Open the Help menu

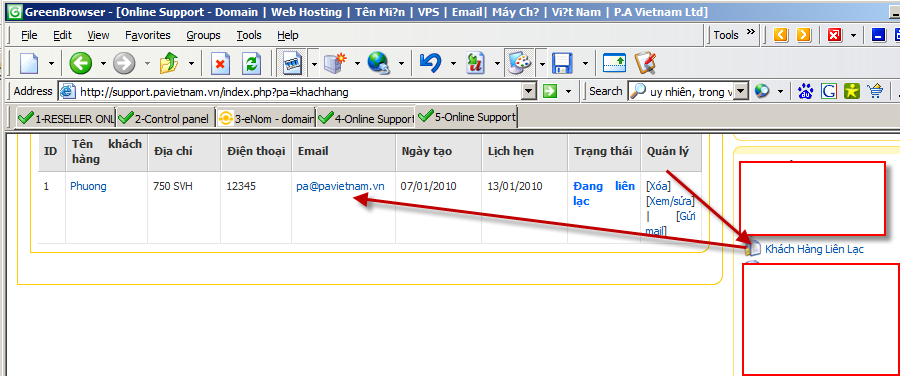point(288,35)
